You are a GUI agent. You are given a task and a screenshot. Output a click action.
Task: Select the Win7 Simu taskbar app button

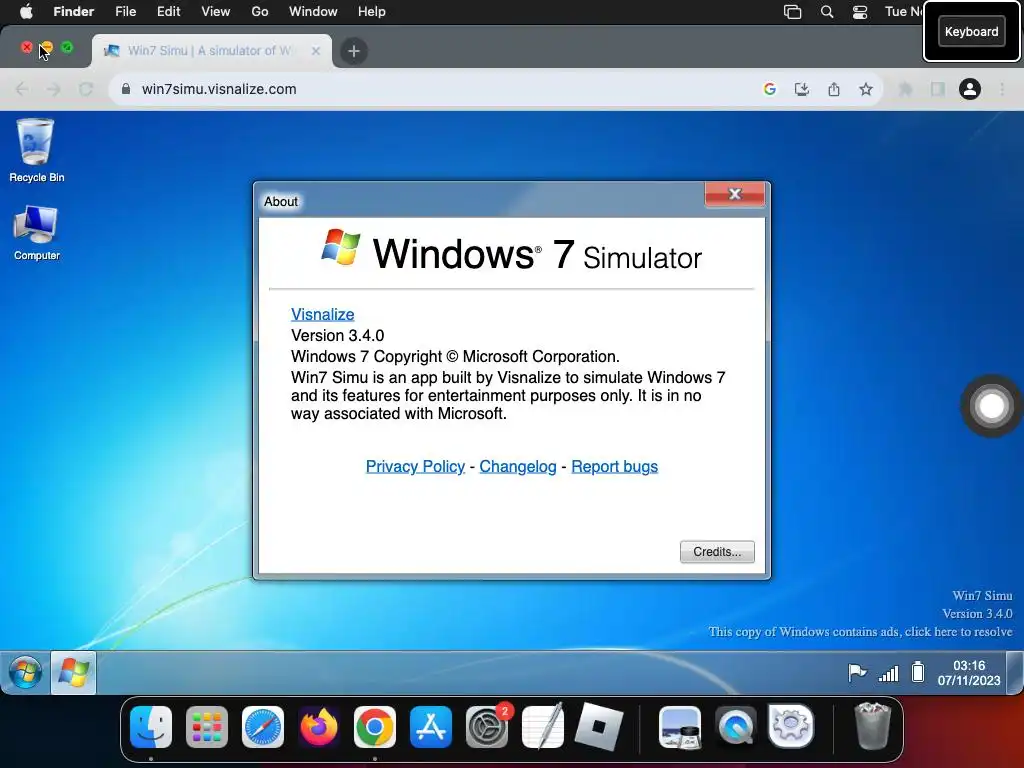pyautogui.click(x=73, y=673)
